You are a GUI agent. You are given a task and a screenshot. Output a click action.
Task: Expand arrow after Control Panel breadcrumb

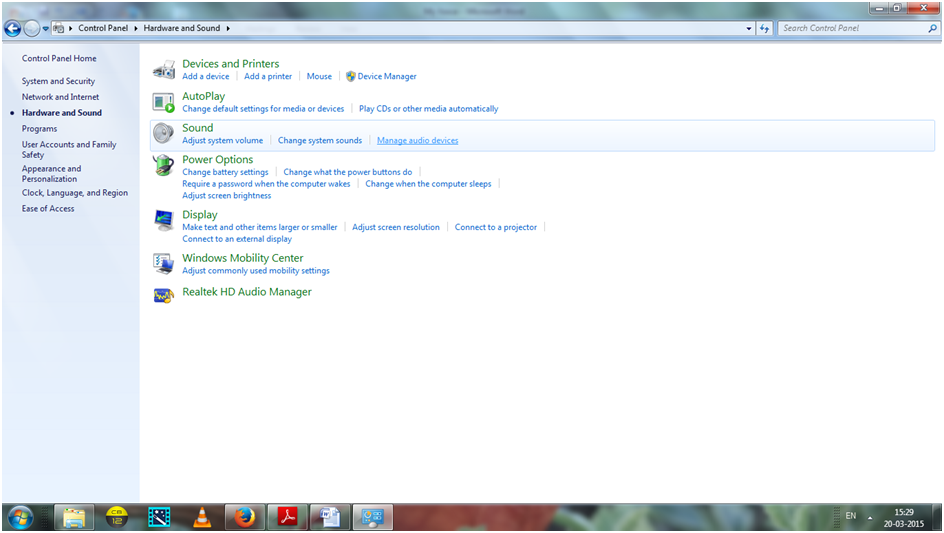pyautogui.click(x=136, y=28)
